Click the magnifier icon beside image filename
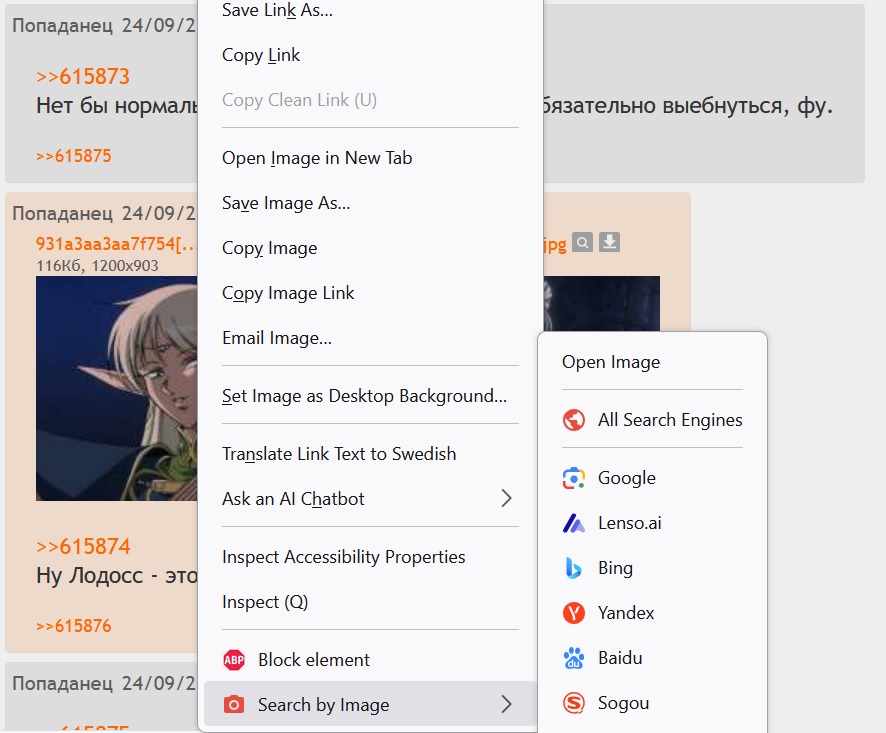 tap(582, 242)
